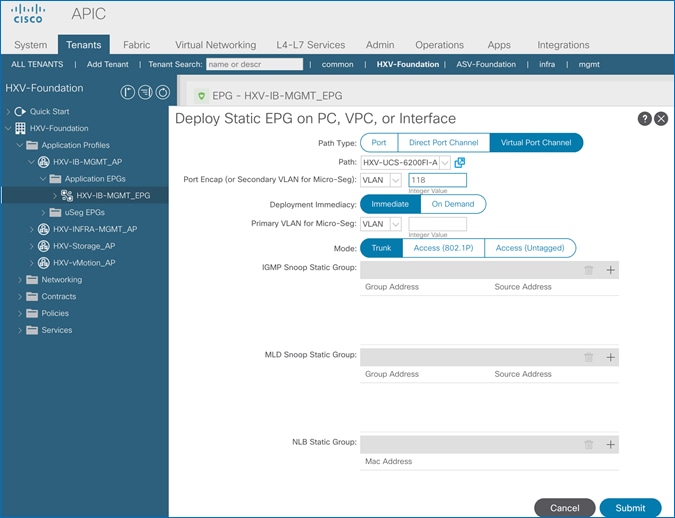675x518 pixels.
Task: Click the Cisco logo
Action: [x=28, y=14]
